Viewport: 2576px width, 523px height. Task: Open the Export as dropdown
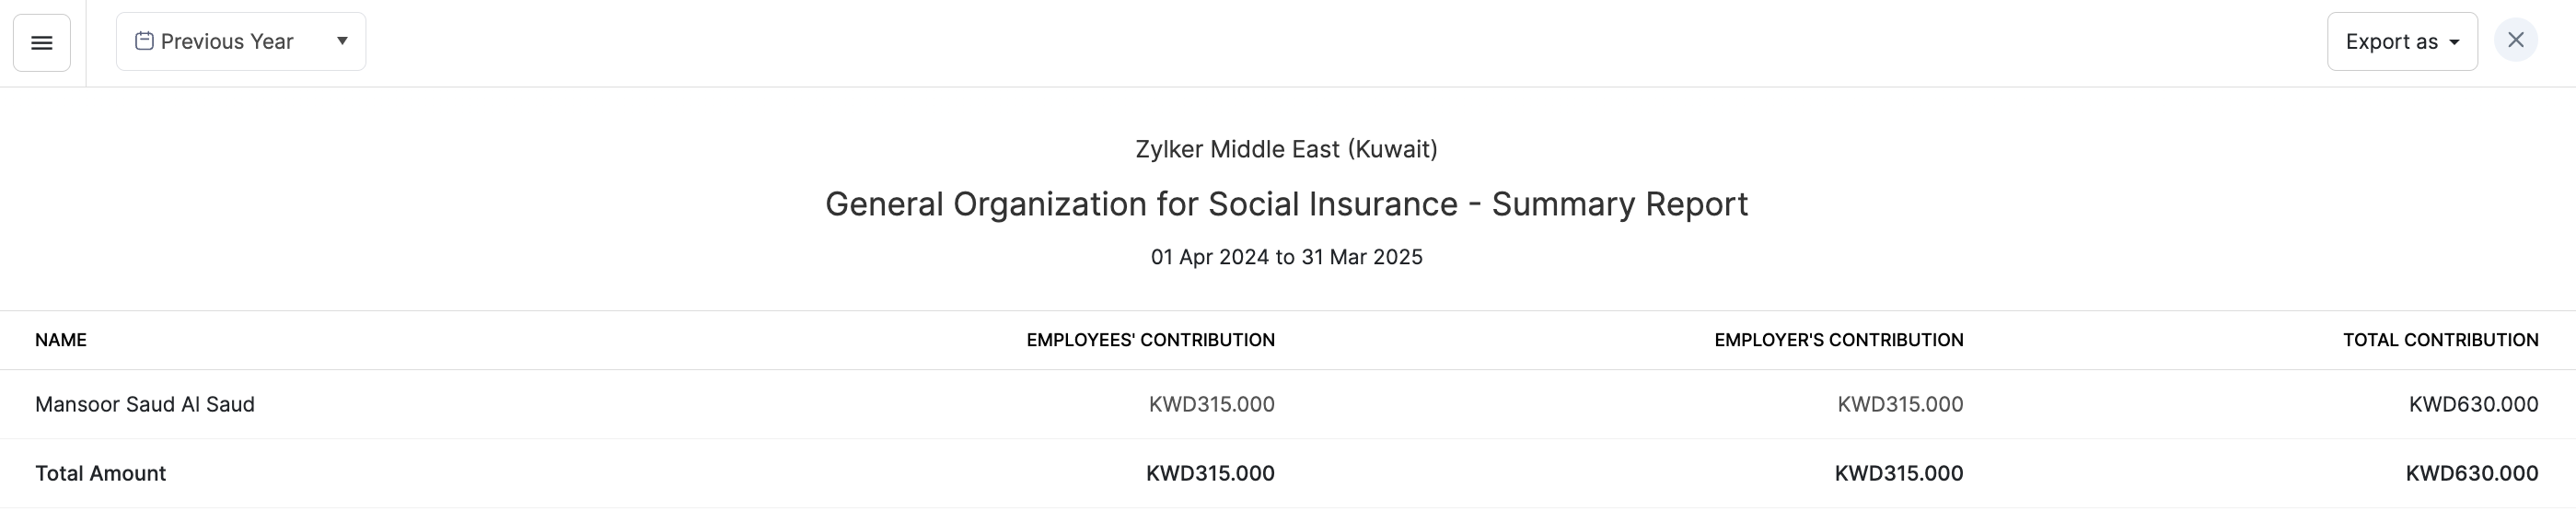(x=2391, y=42)
